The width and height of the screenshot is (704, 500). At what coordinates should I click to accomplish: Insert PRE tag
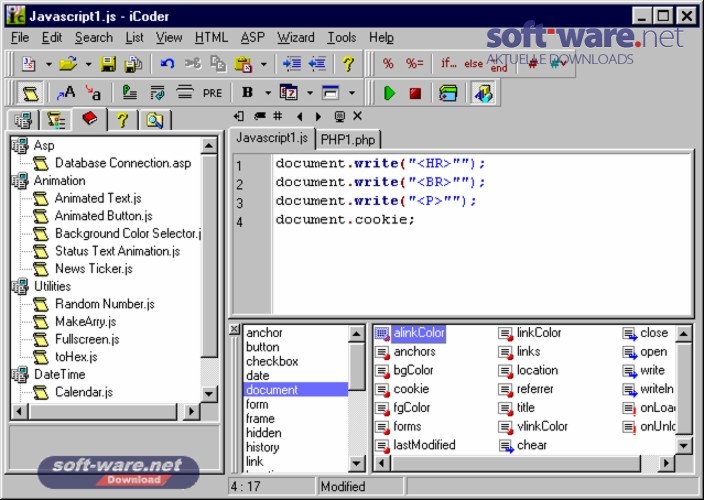coord(212,93)
